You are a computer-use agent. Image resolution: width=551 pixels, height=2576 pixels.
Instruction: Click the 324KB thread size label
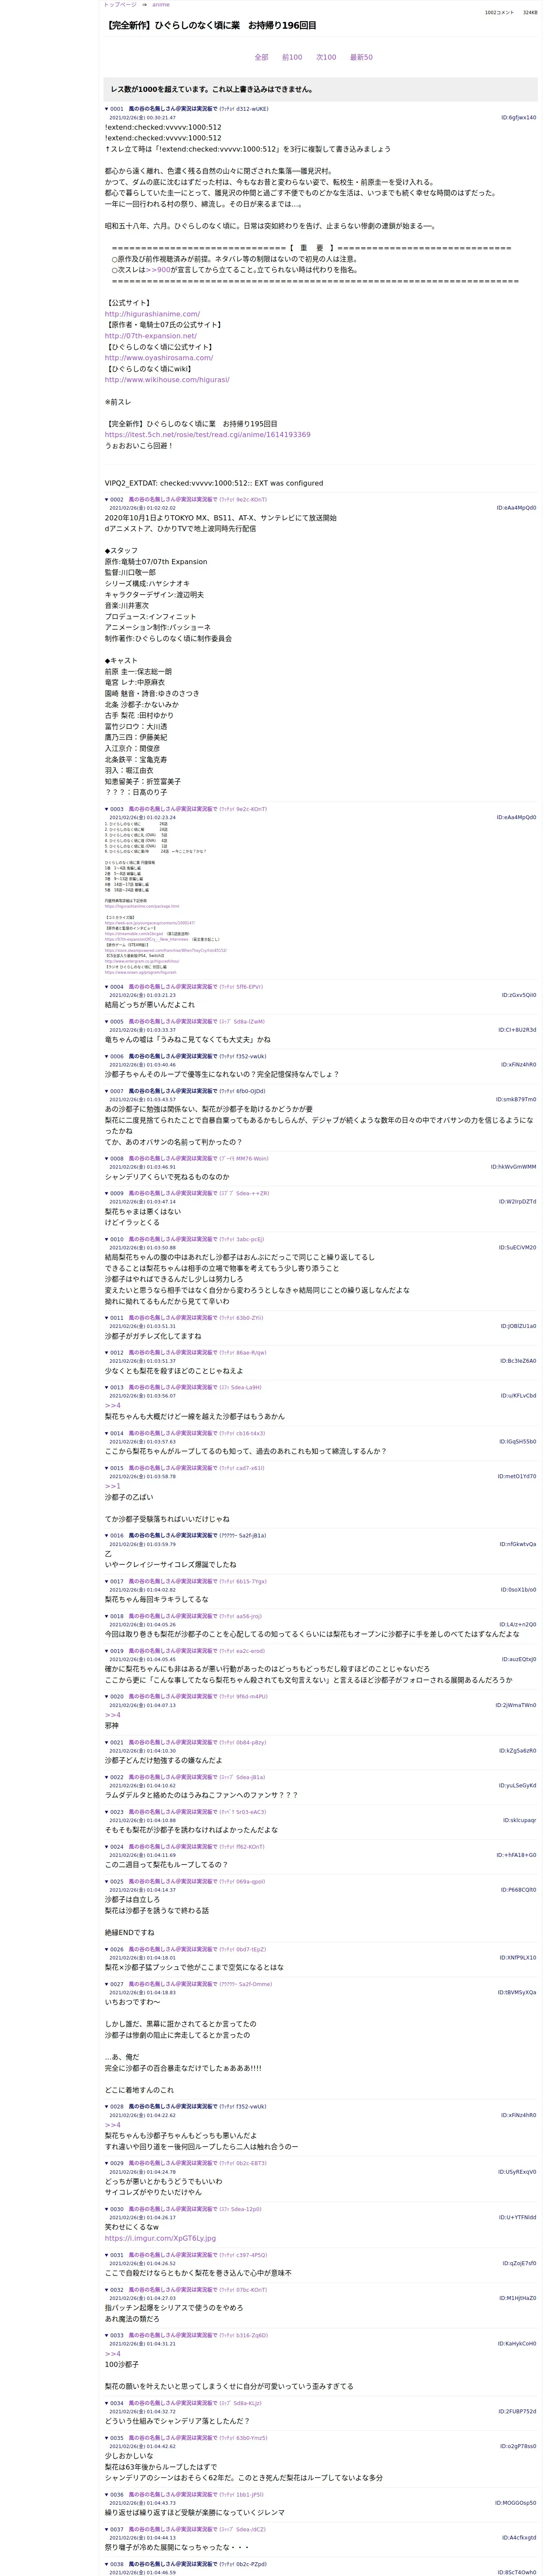[530, 13]
